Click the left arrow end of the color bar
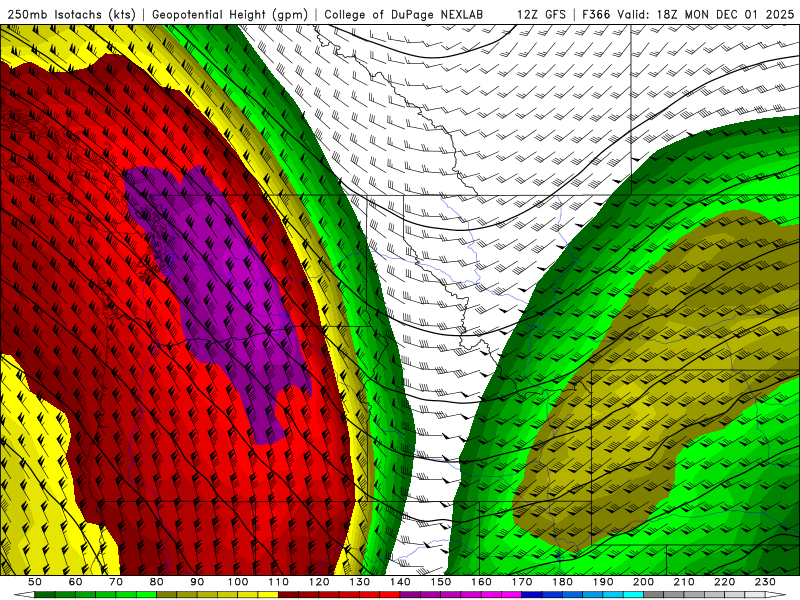 [x=24, y=595]
